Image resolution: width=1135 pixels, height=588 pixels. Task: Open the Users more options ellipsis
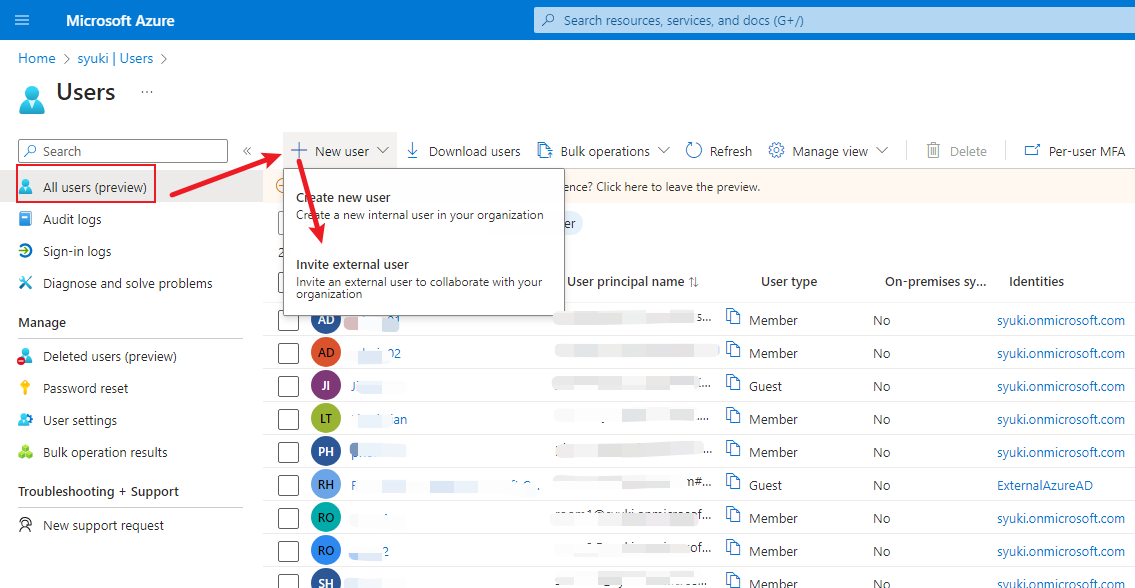click(x=147, y=93)
